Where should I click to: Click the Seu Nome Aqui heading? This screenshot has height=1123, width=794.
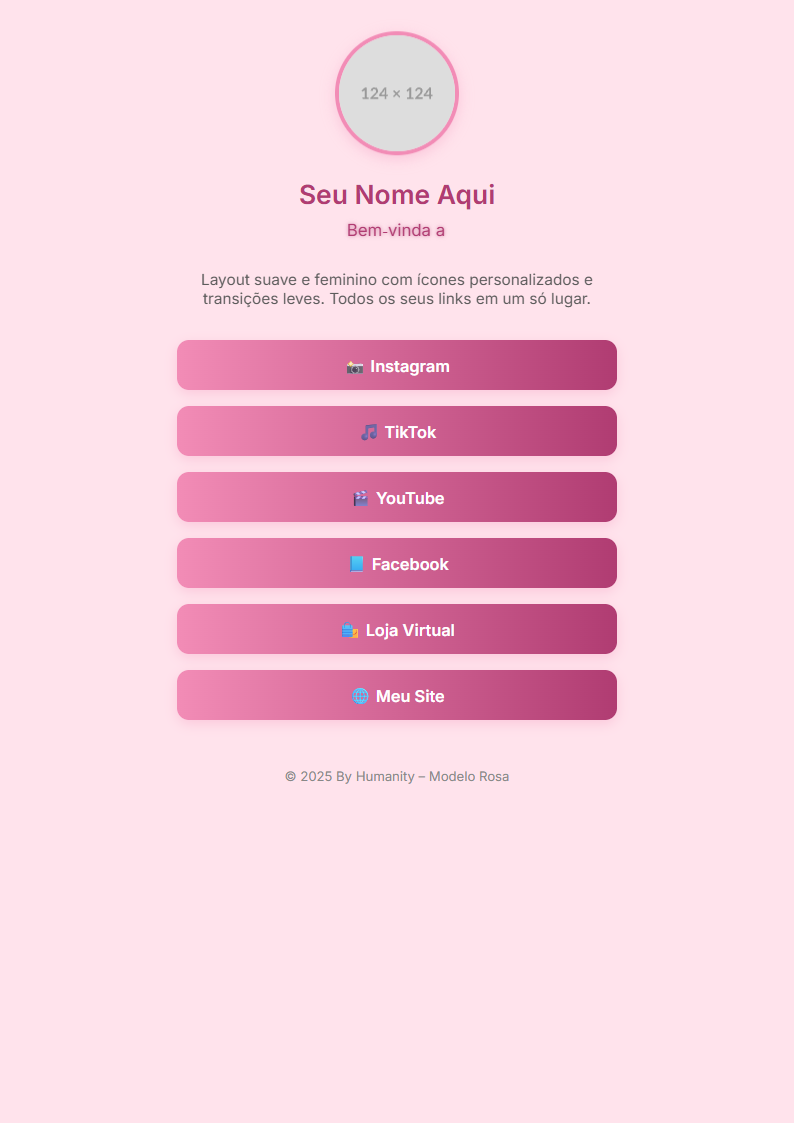[x=397, y=195]
